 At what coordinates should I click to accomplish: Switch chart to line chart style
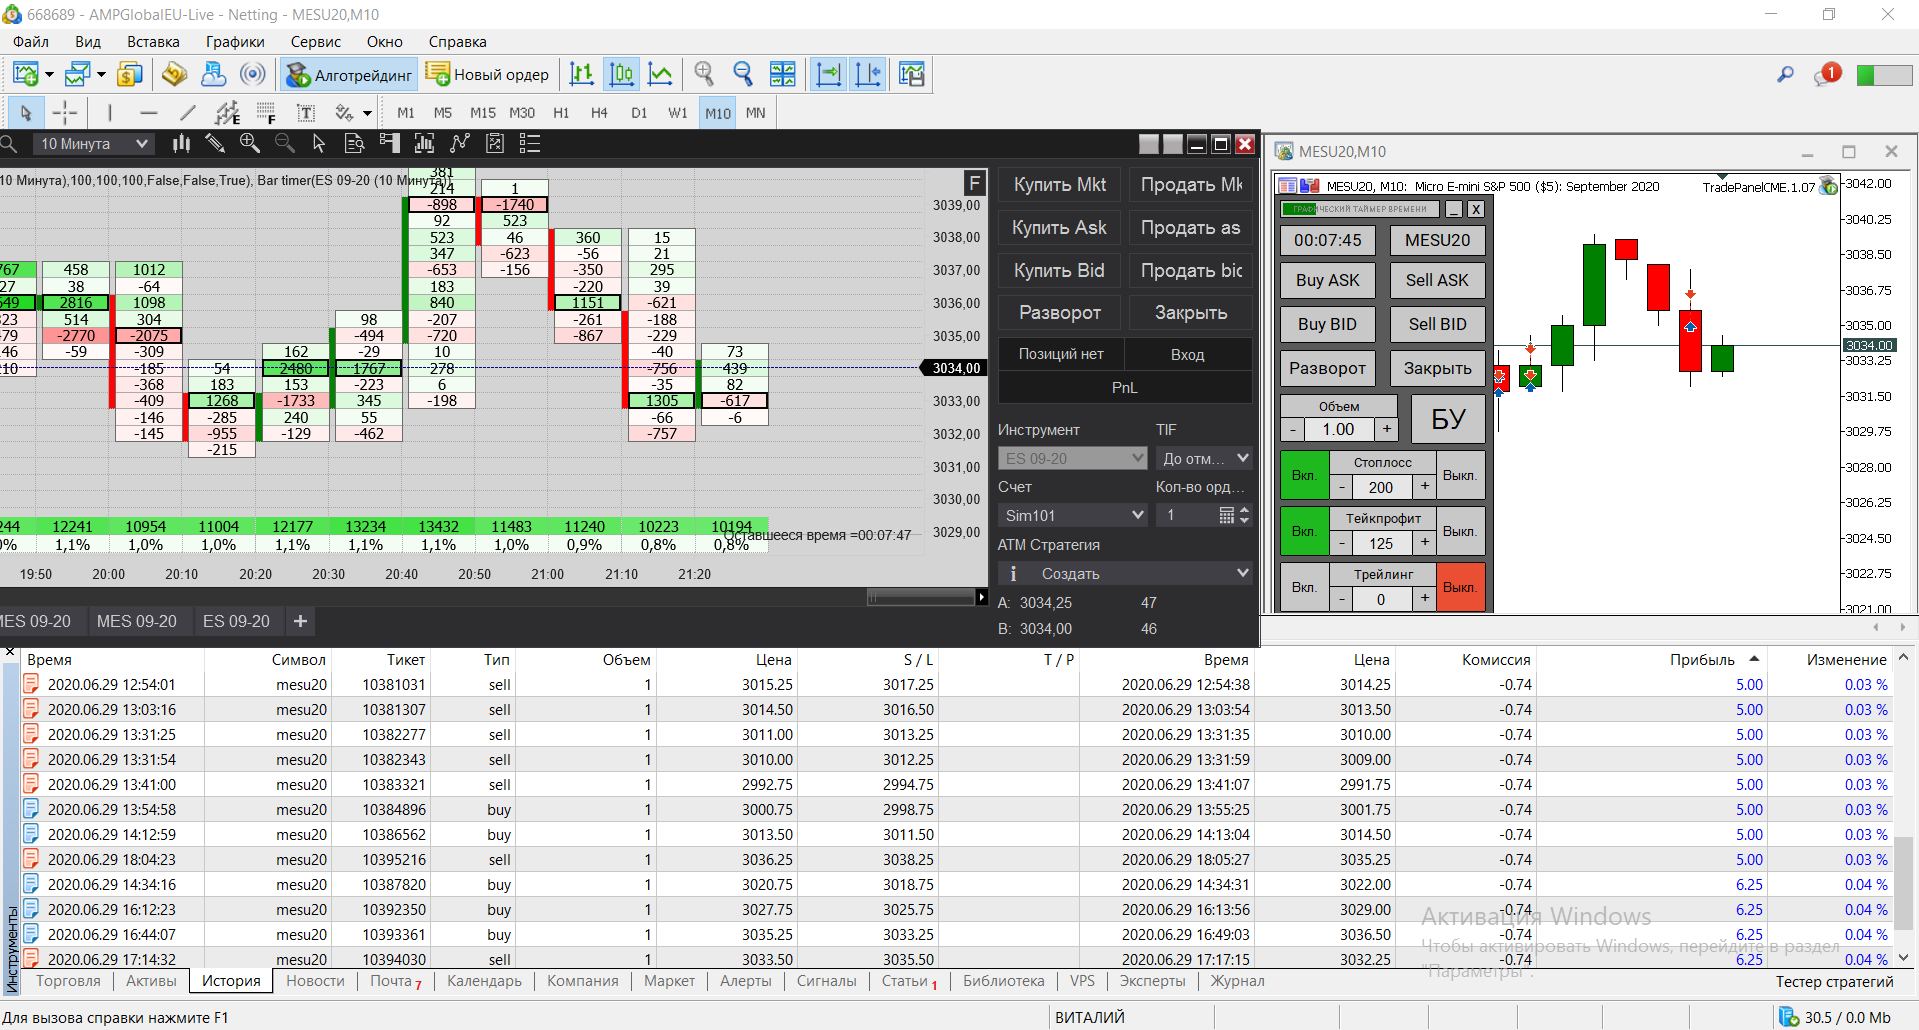click(x=660, y=74)
